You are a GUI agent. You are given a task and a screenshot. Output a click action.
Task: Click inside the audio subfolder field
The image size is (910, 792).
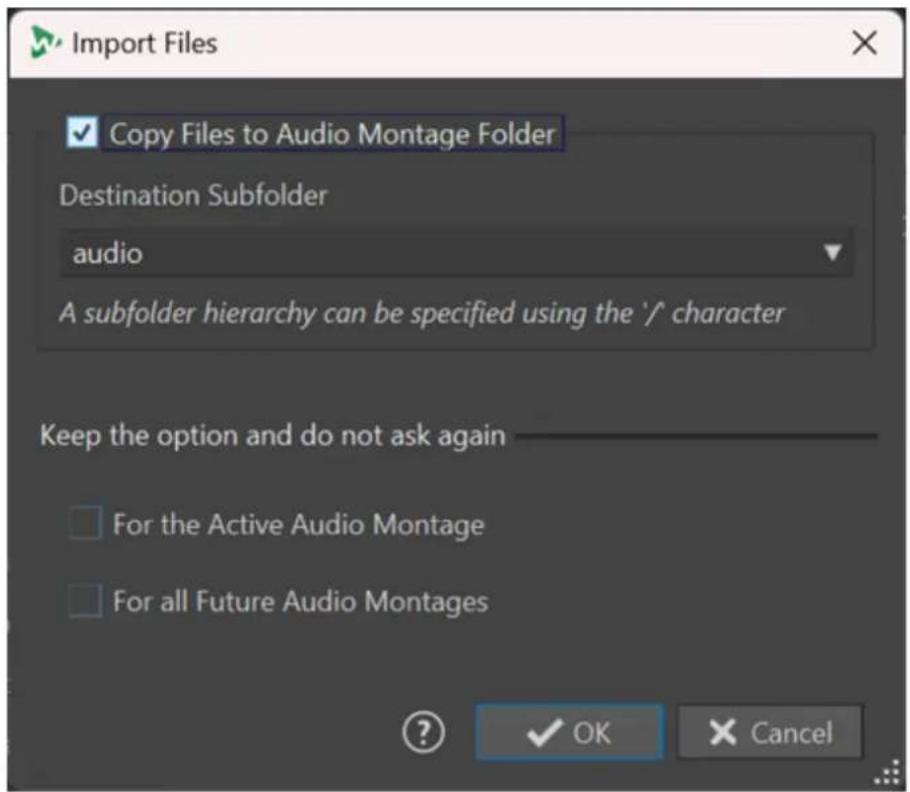tap(457, 253)
